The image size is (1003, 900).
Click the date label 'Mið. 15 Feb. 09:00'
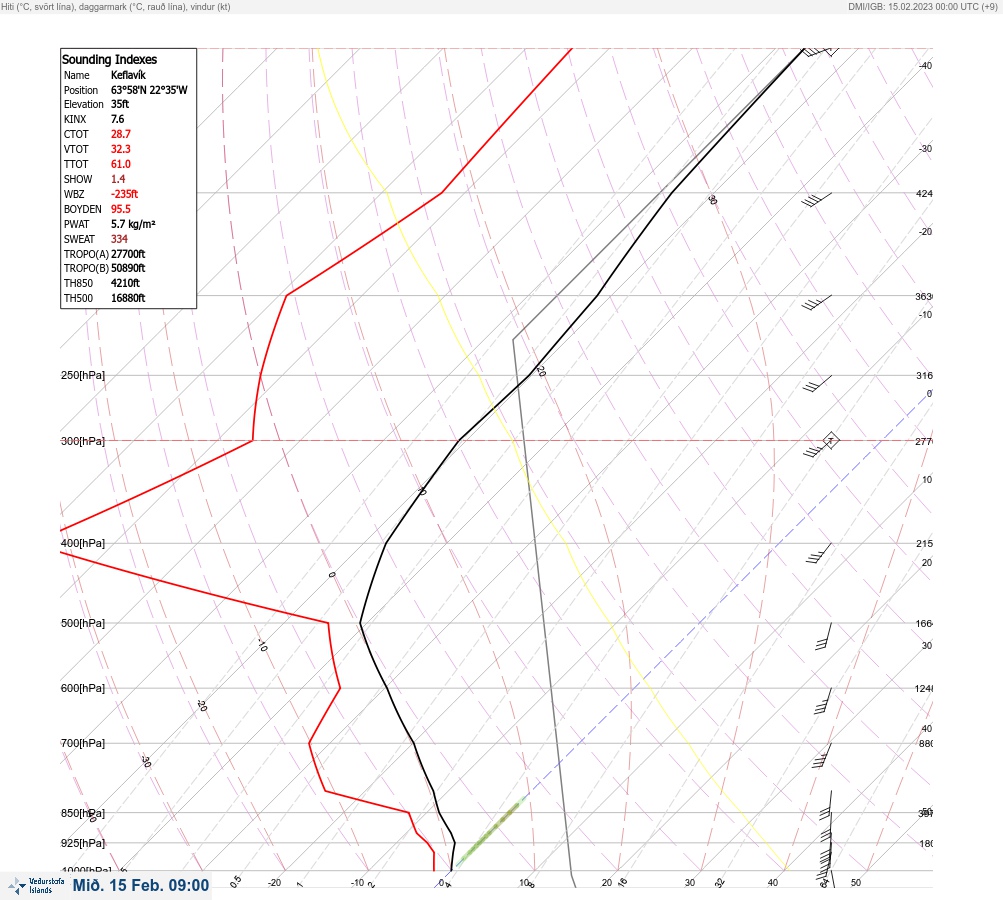click(x=141, y=885)
